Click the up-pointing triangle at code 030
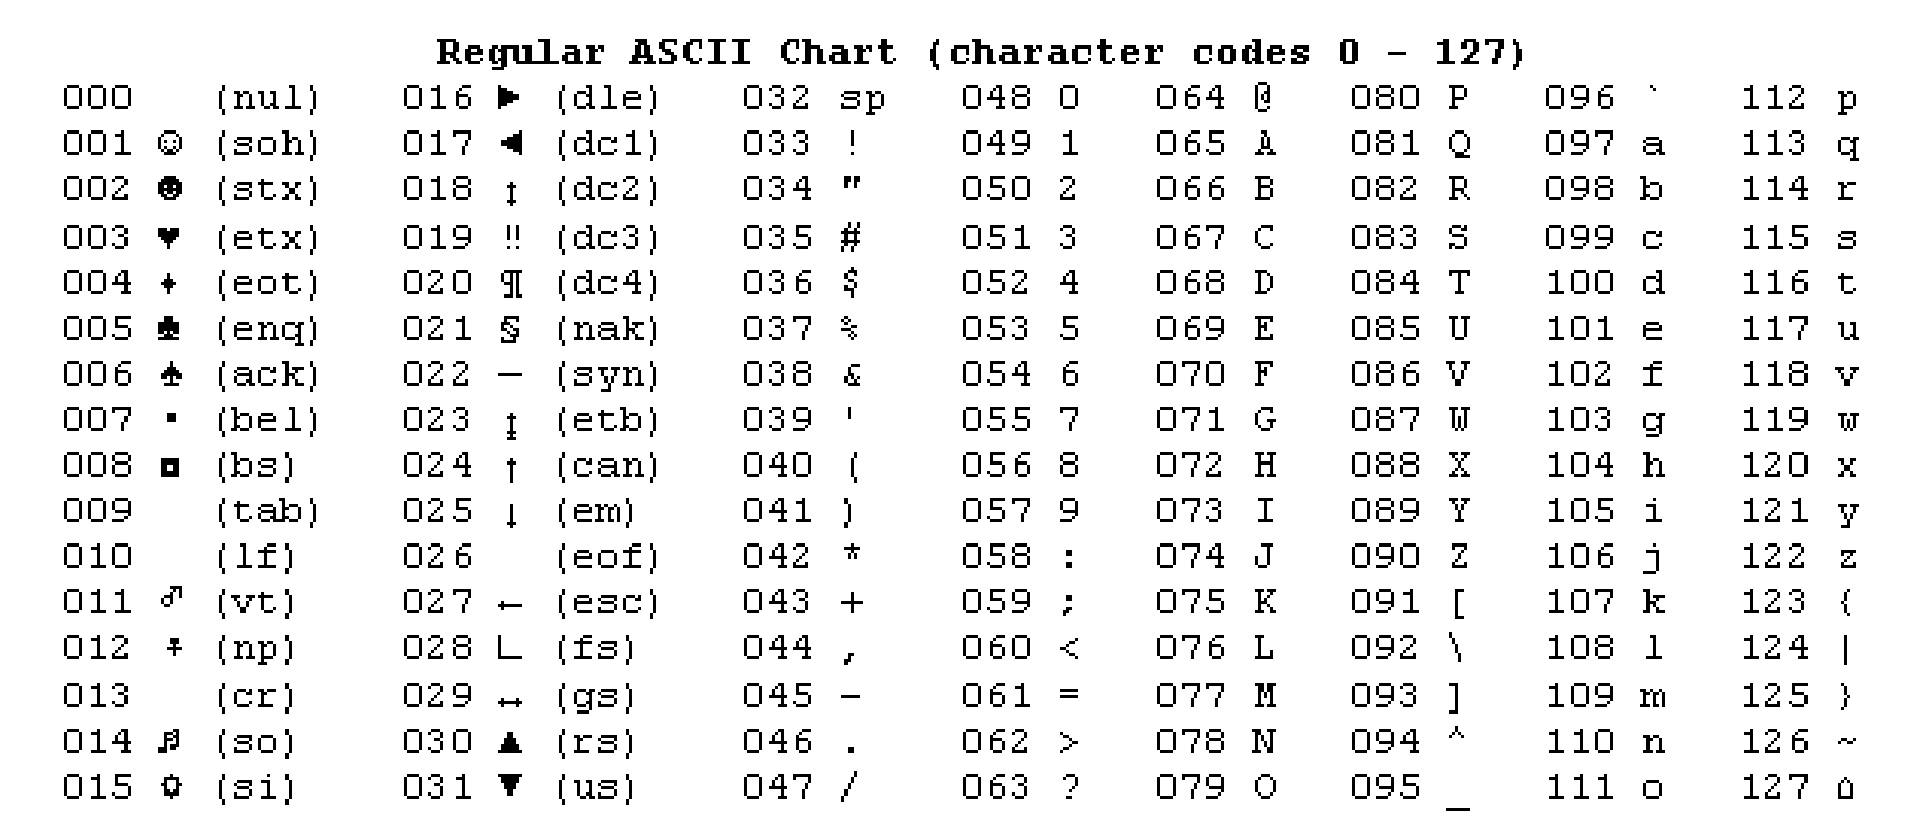 pyautogui.click(x=510, y=742)
